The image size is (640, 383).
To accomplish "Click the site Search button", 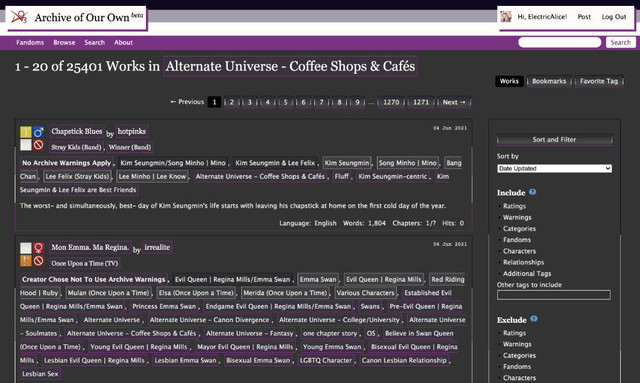I will [620, 42].
